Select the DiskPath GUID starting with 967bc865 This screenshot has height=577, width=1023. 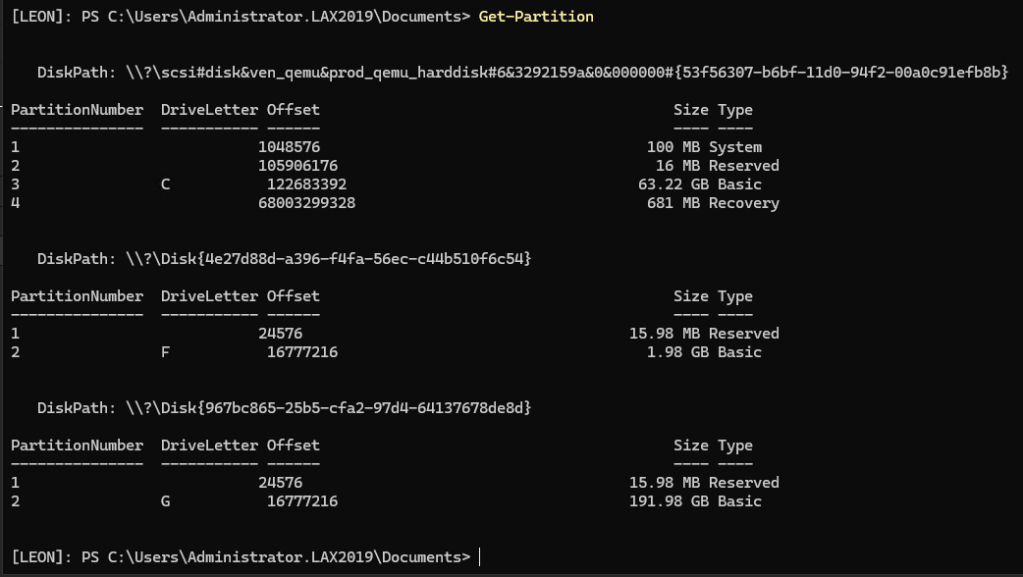coord(364,408)
